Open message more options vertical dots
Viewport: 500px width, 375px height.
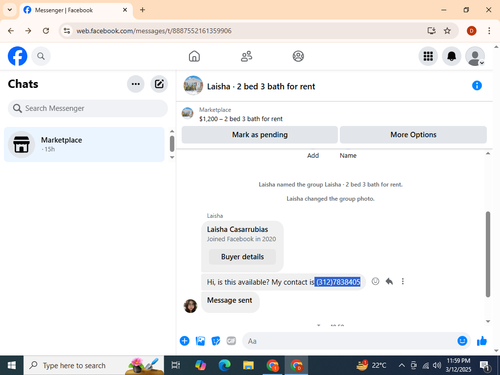(403, 281)
